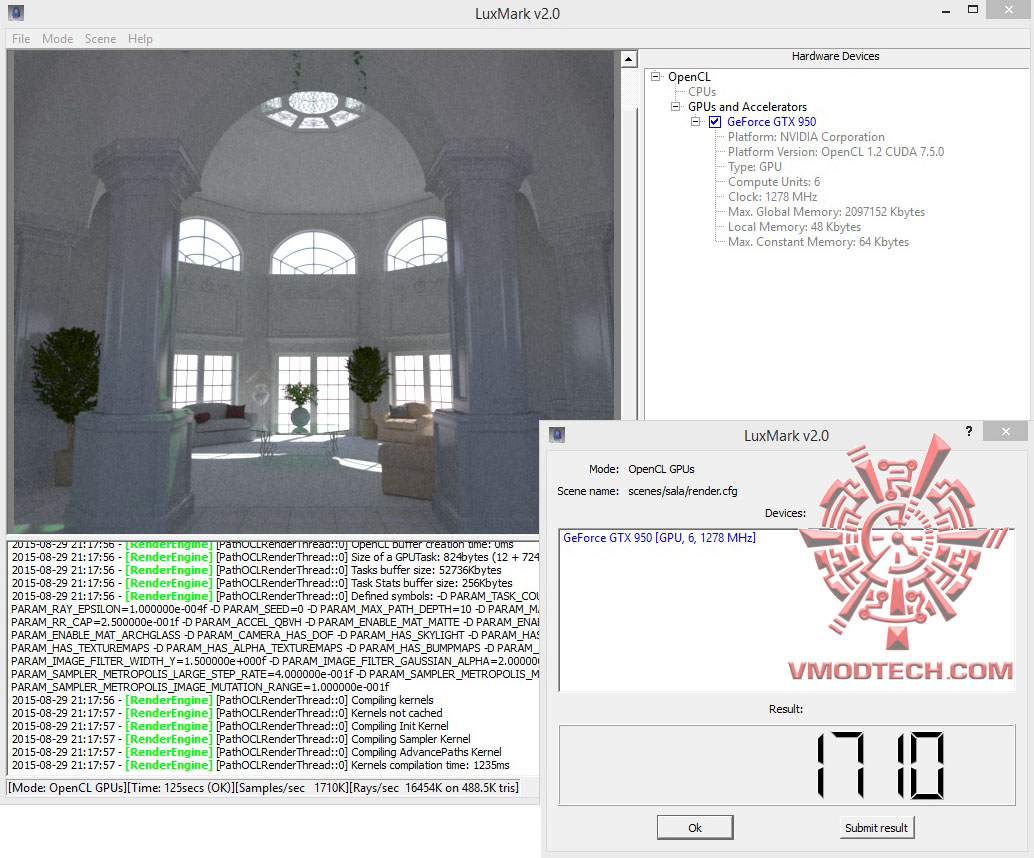The height and width of the screenshot is (858, 1034).
Task: Click the OpenCL GPUs mode value
Action: (661, 470)
